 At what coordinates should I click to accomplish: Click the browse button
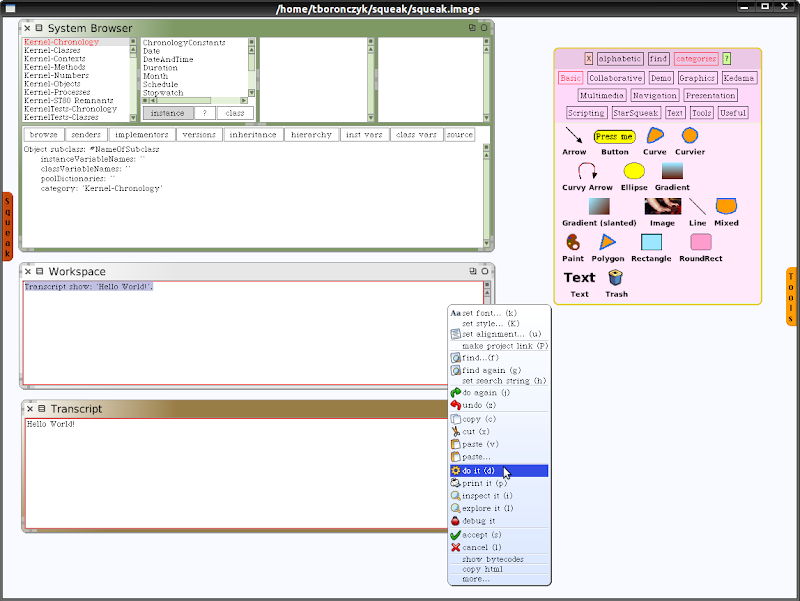point(43,135)
